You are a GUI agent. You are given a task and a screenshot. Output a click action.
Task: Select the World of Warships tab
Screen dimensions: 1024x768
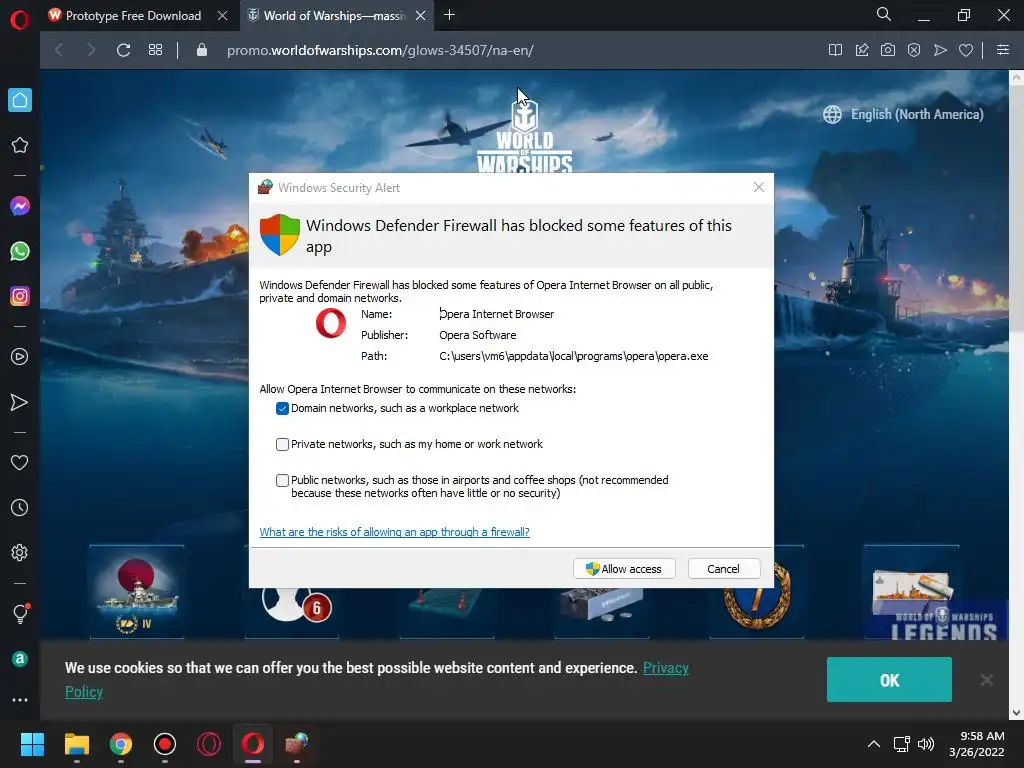pyautogui.click(x=335, y=16)
